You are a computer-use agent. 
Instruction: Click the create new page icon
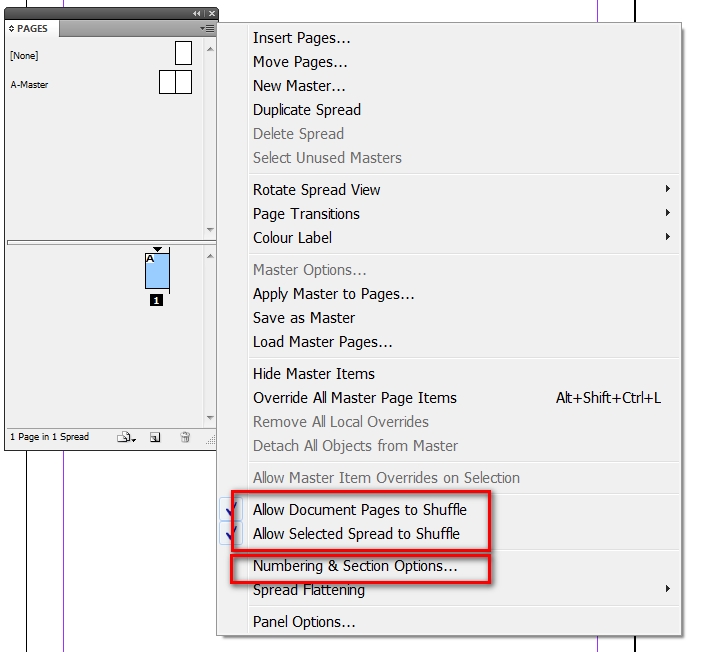click(155, 437)
